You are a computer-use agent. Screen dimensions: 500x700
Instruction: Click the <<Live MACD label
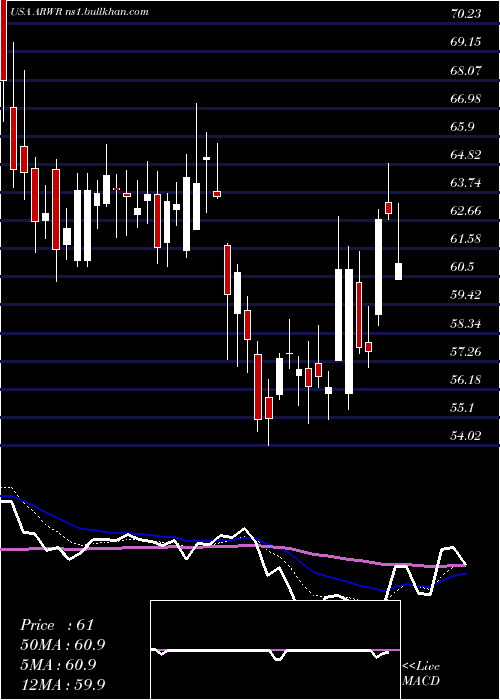point(421,674)
